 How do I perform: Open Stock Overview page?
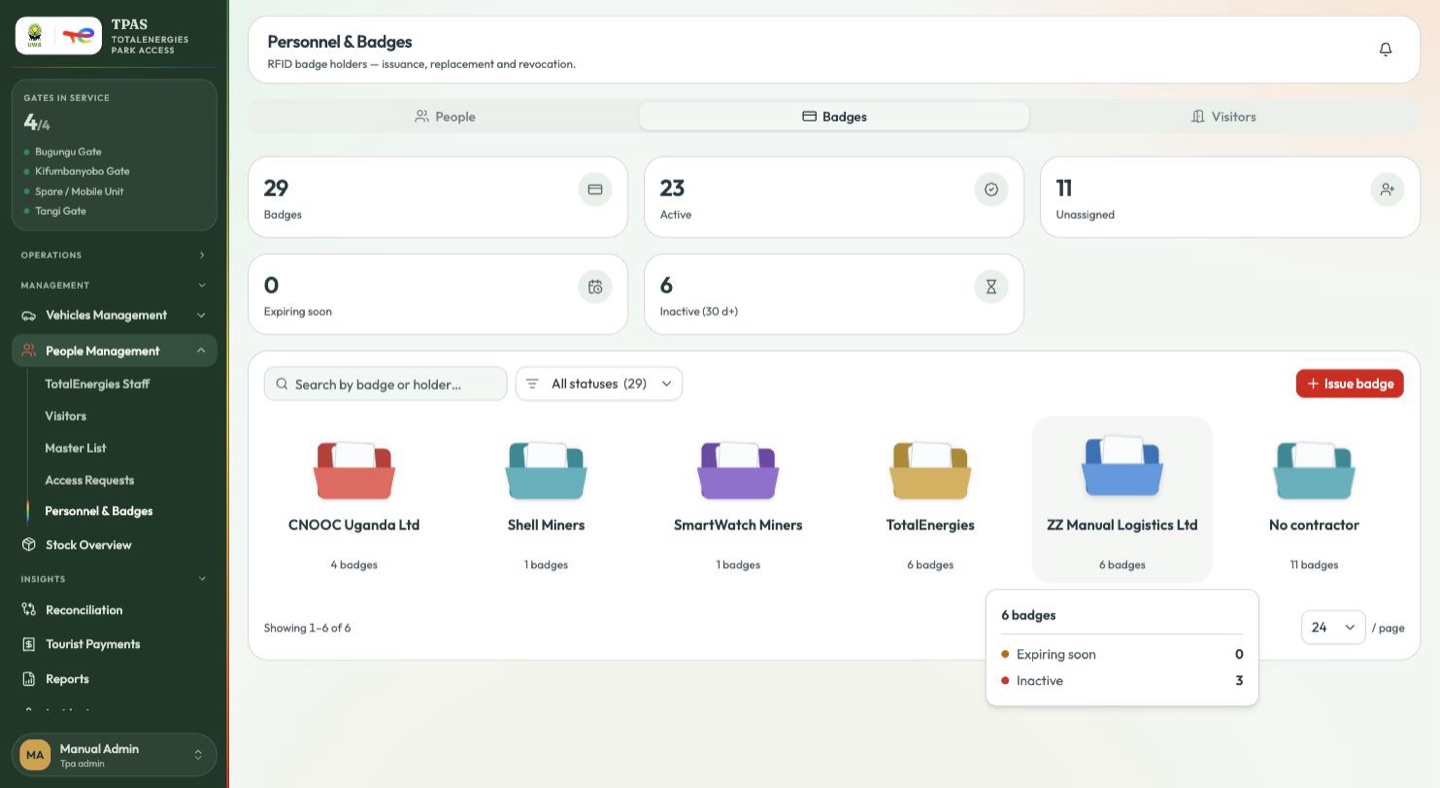click(114, 545)
